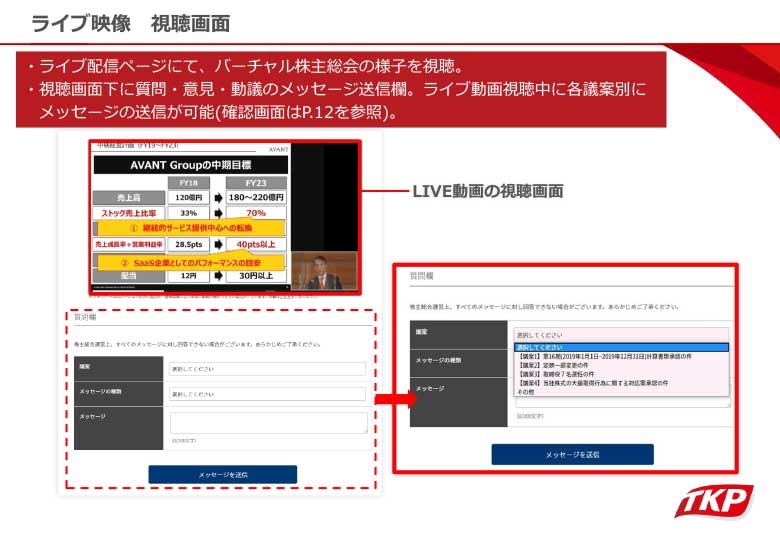Click the FY18 column header in the video
The height and width of the screenshot is (540, 780).
tap(189, 182)
